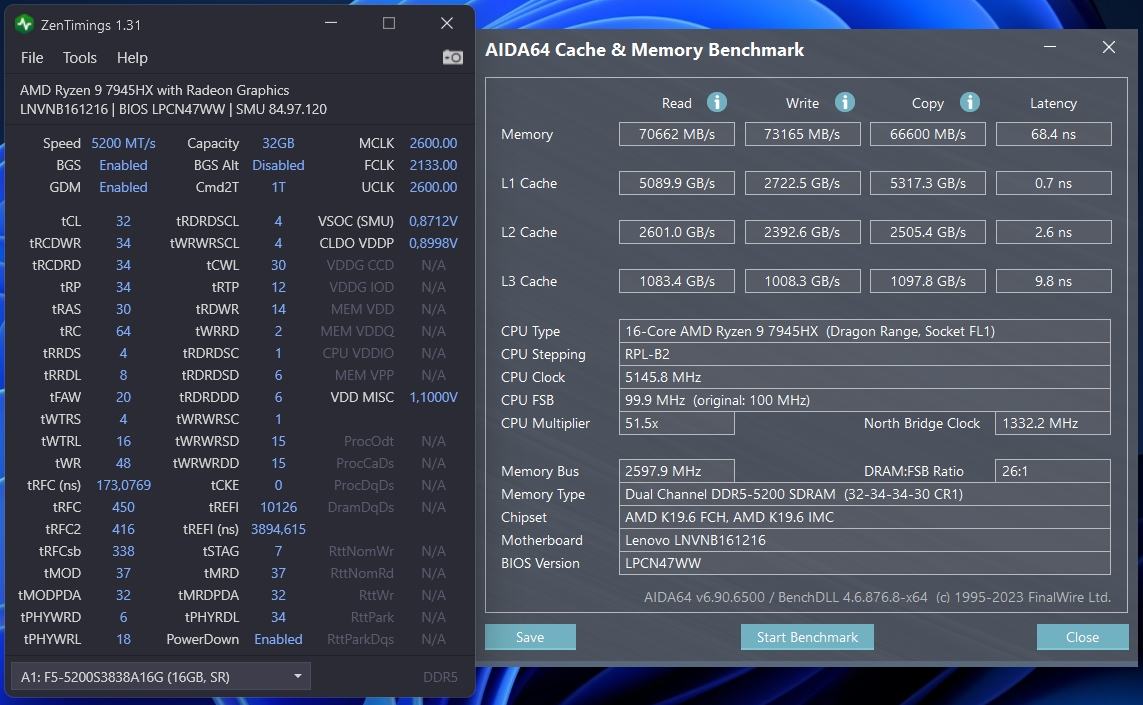Click the tCL value 32
The height and width of the screenshot is (705, 1143).
(123, 221)
